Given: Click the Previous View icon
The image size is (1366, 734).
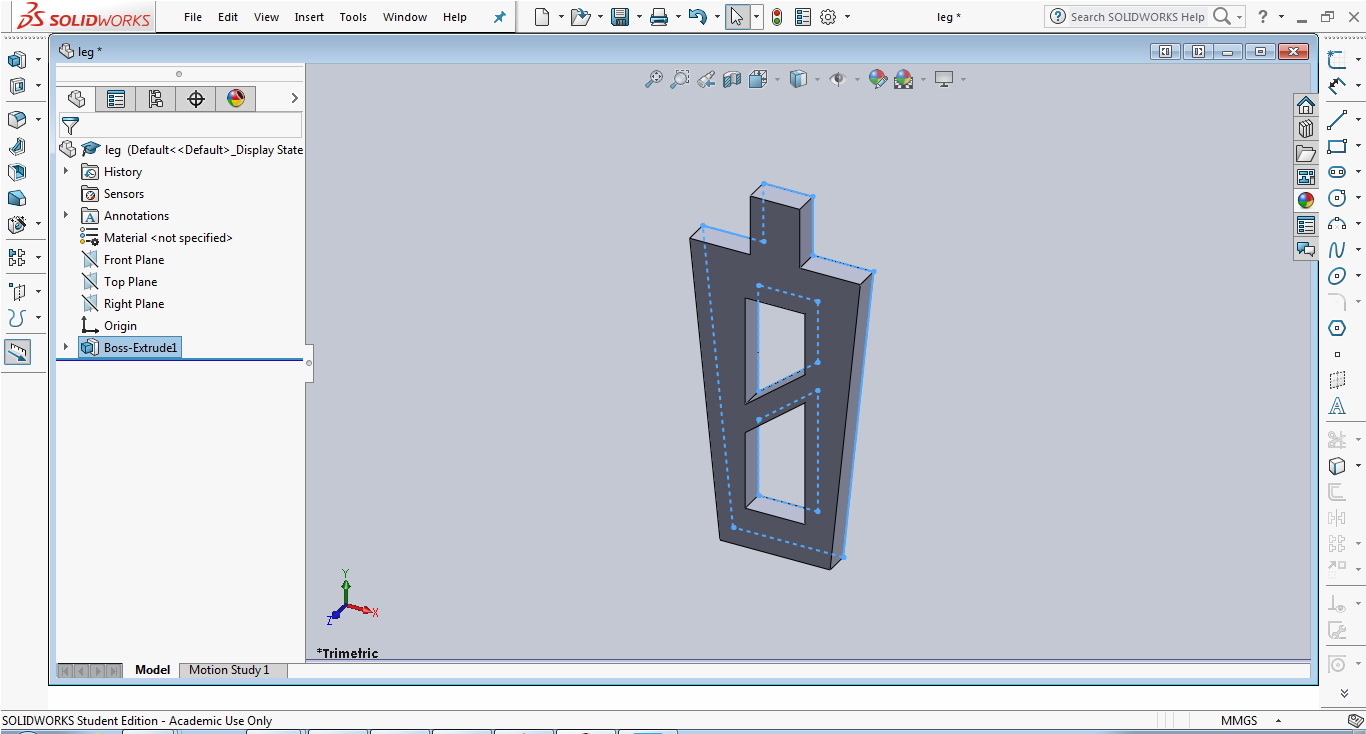Looking at the screenshot, I should pyautogui.click(x=706, y=79).
